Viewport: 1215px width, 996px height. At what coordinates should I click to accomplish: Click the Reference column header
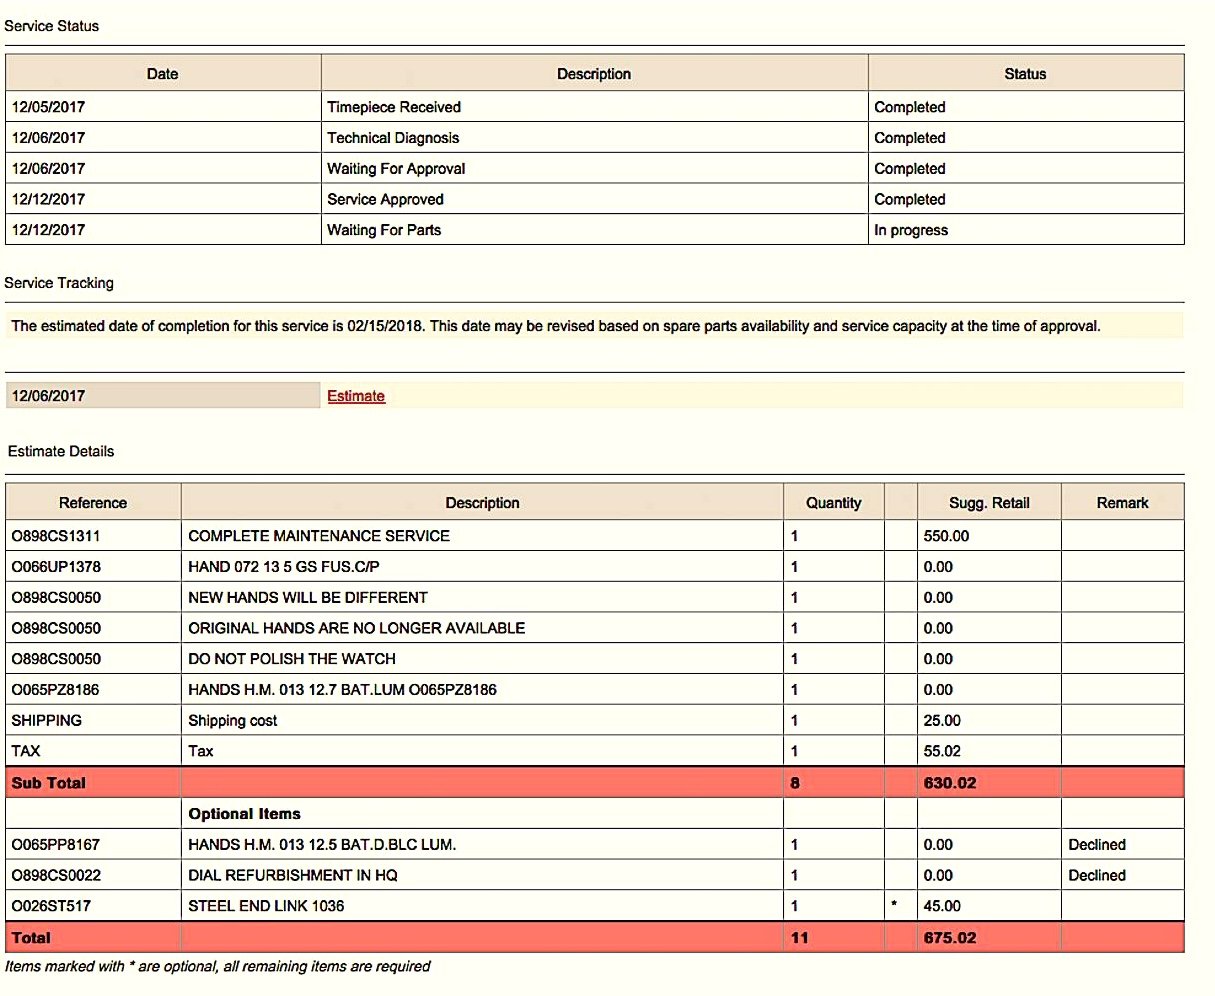93,503
